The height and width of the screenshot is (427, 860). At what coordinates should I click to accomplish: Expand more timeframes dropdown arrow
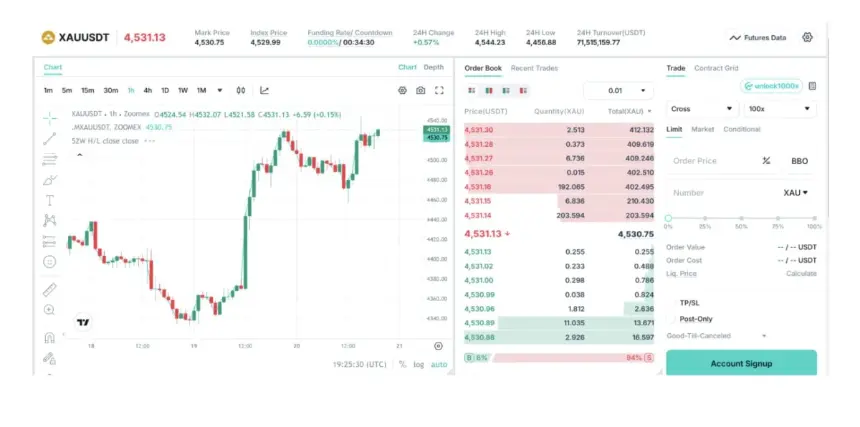click(x=220, y=90)
